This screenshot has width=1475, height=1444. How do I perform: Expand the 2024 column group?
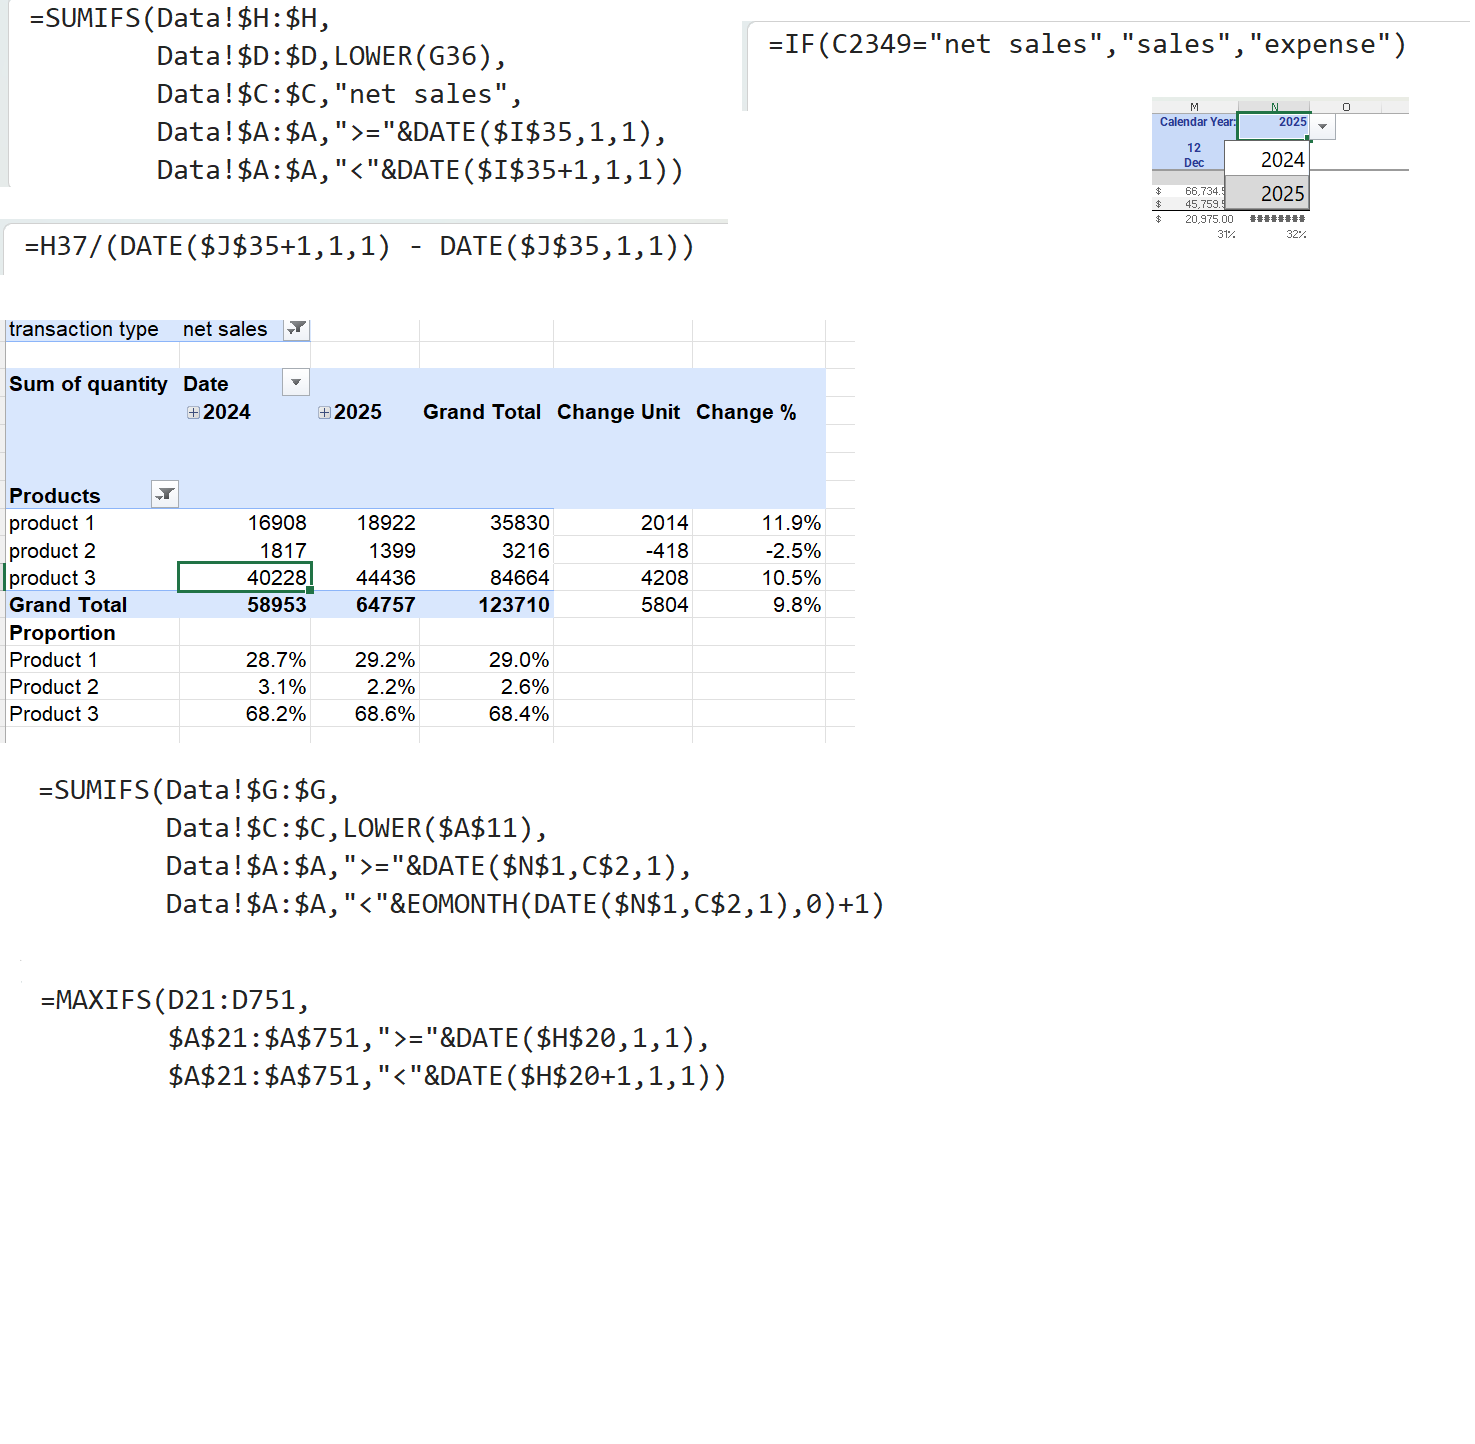coord(192,412)
